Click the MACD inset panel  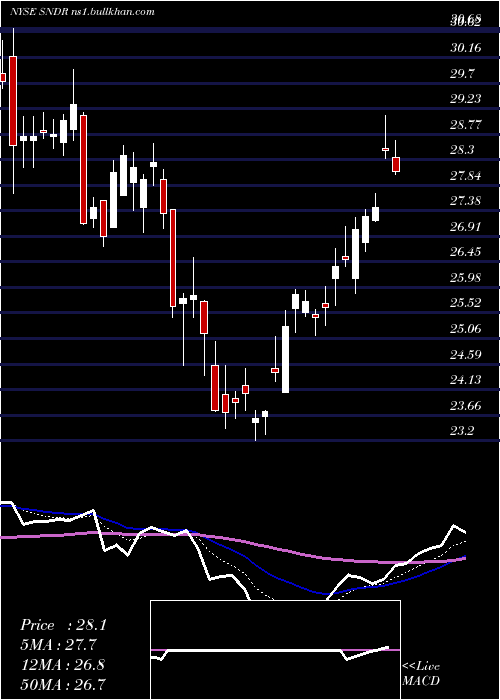[x=275, y=650]
